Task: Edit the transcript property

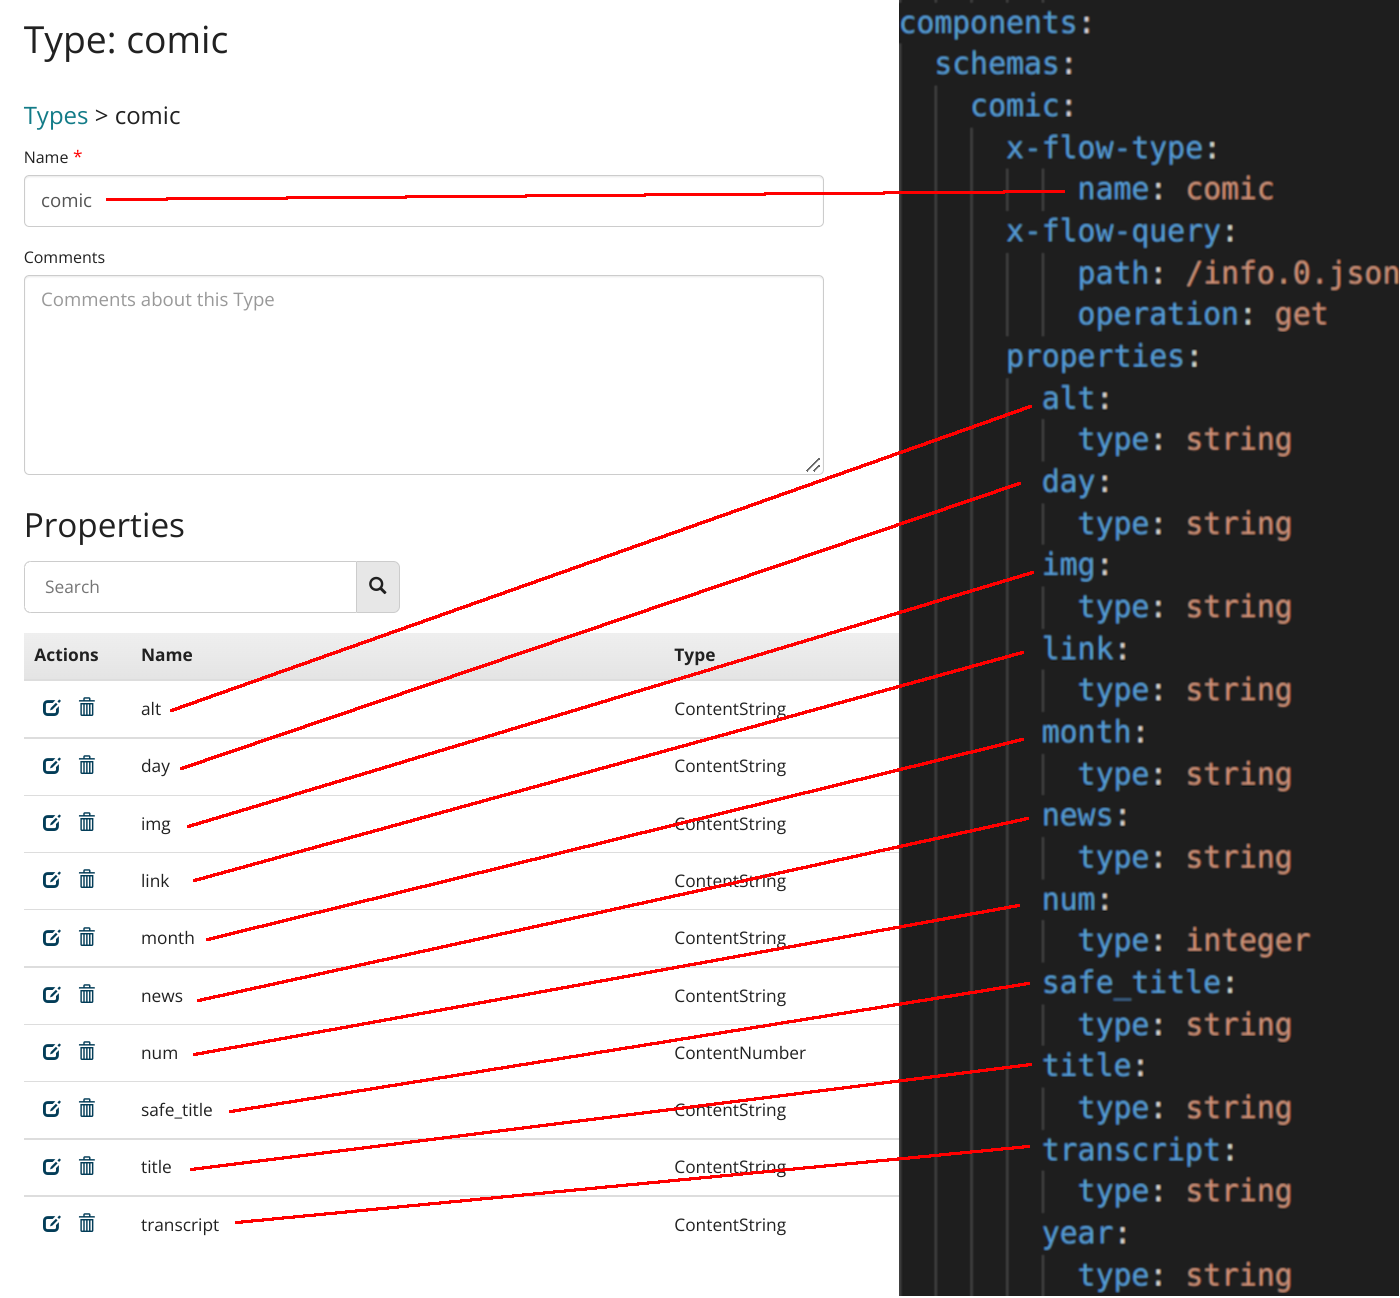Action: pyautogui.click(x=51, y=1223)
